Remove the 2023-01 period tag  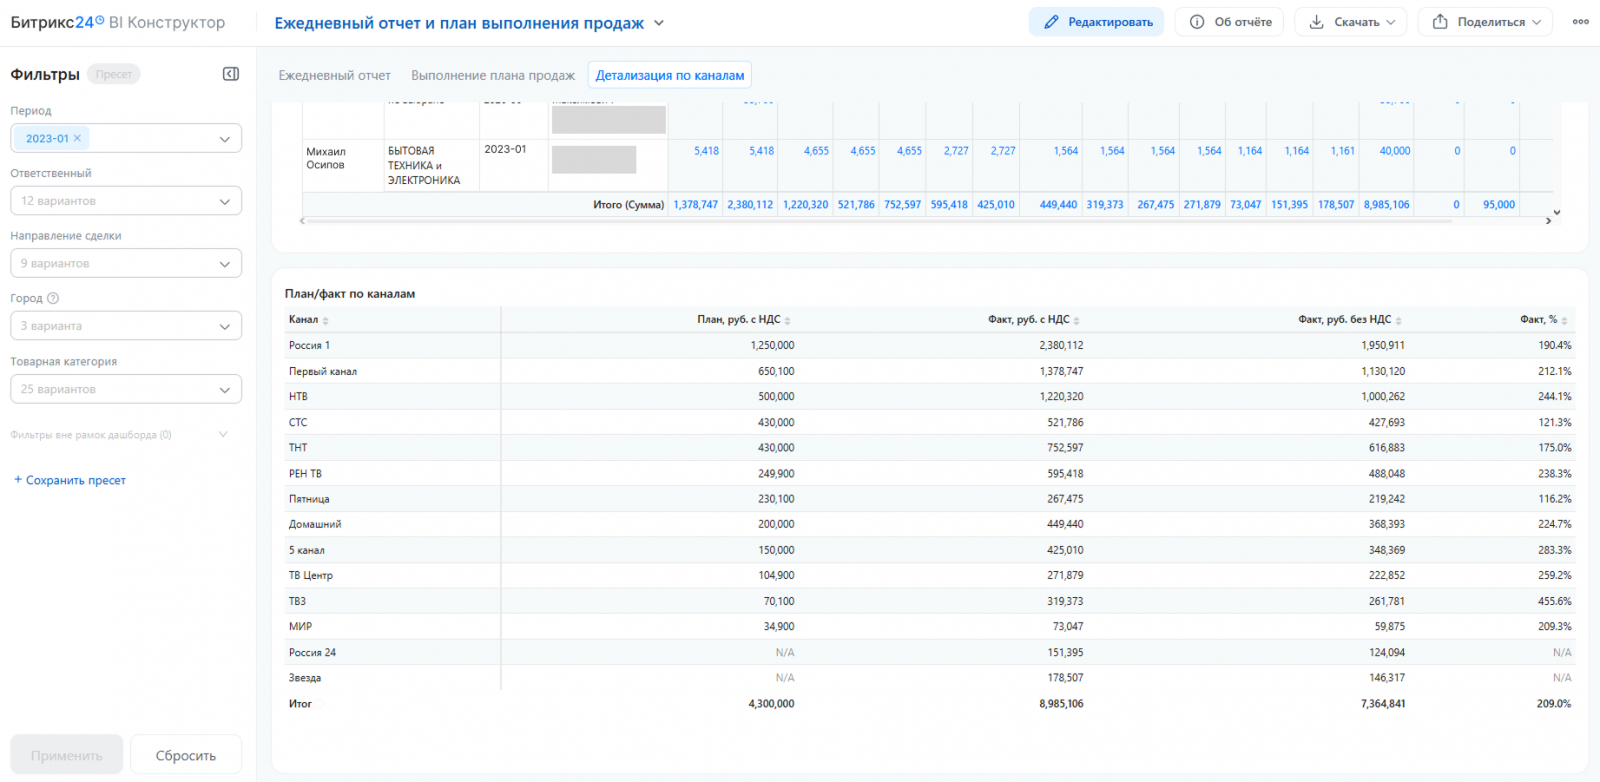77,138
